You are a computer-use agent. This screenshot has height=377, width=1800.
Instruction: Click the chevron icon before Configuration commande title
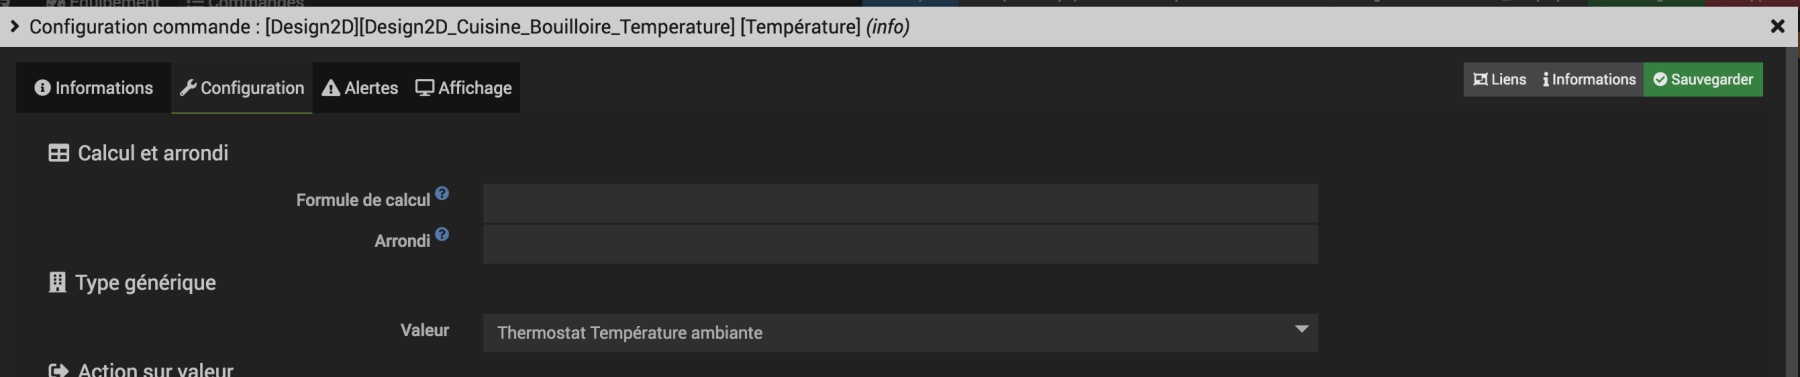(x=14, y=27)
